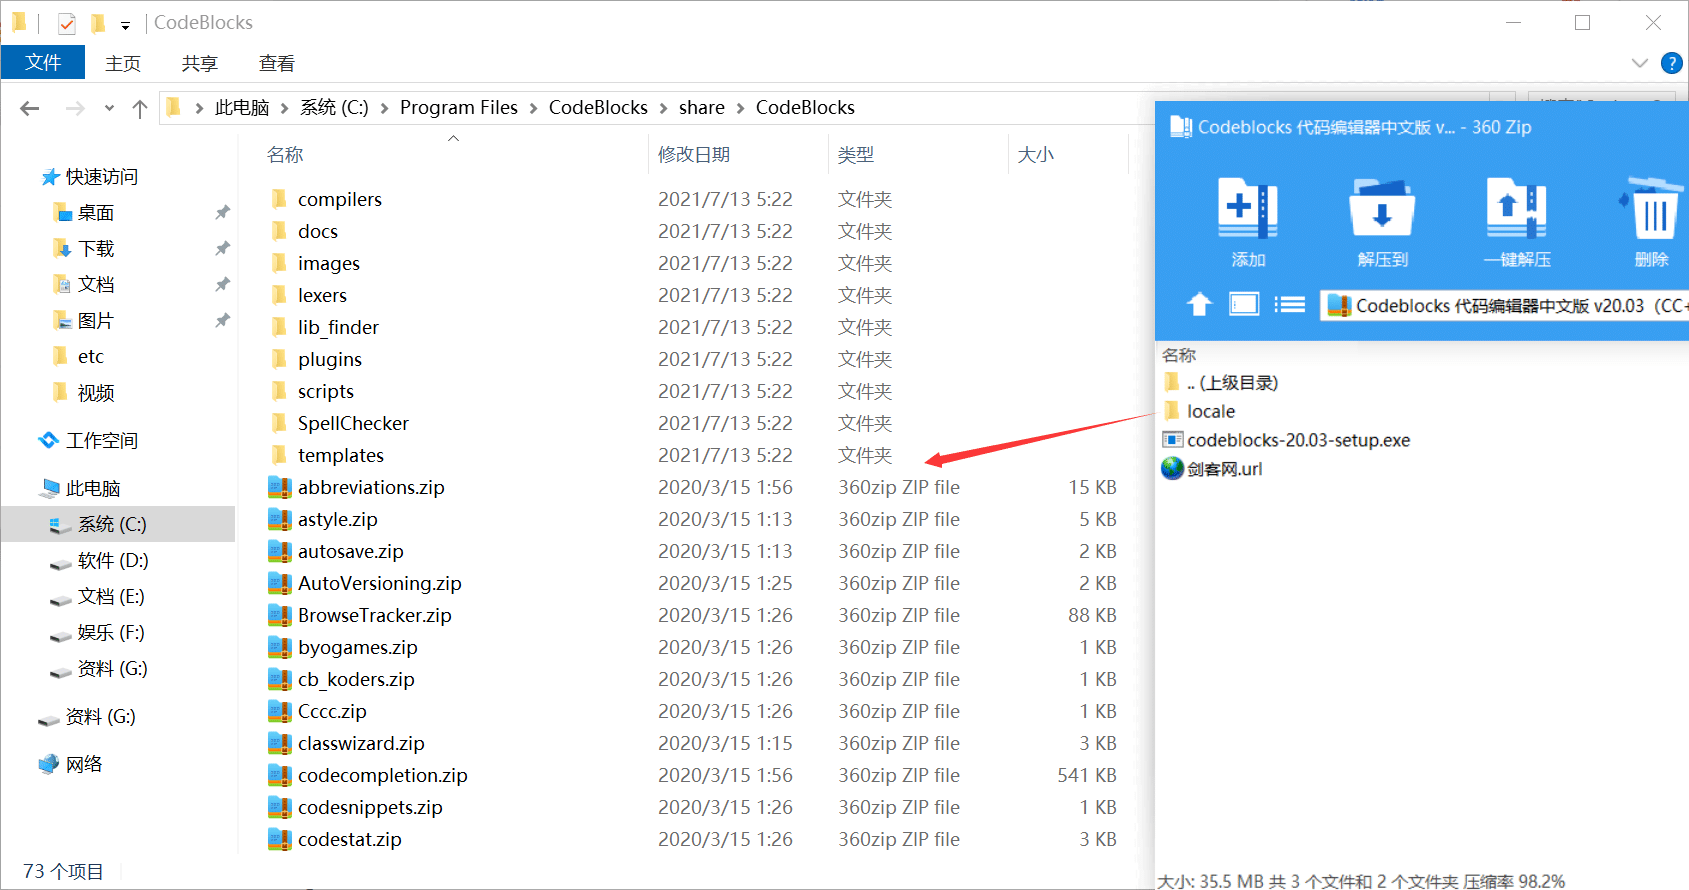The image size is (1689, 890).
Task: Go up to parent folder in Explorer
Action: coord(140,108)
